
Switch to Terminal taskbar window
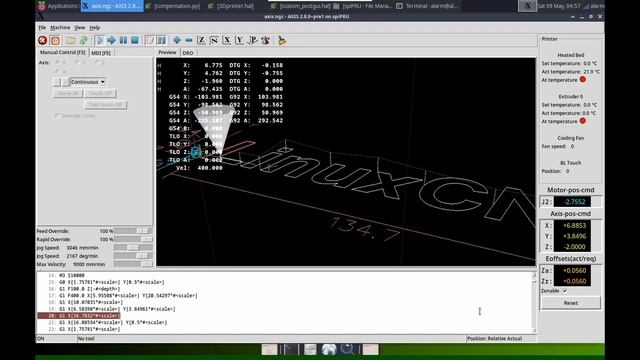tap(427, 6)
